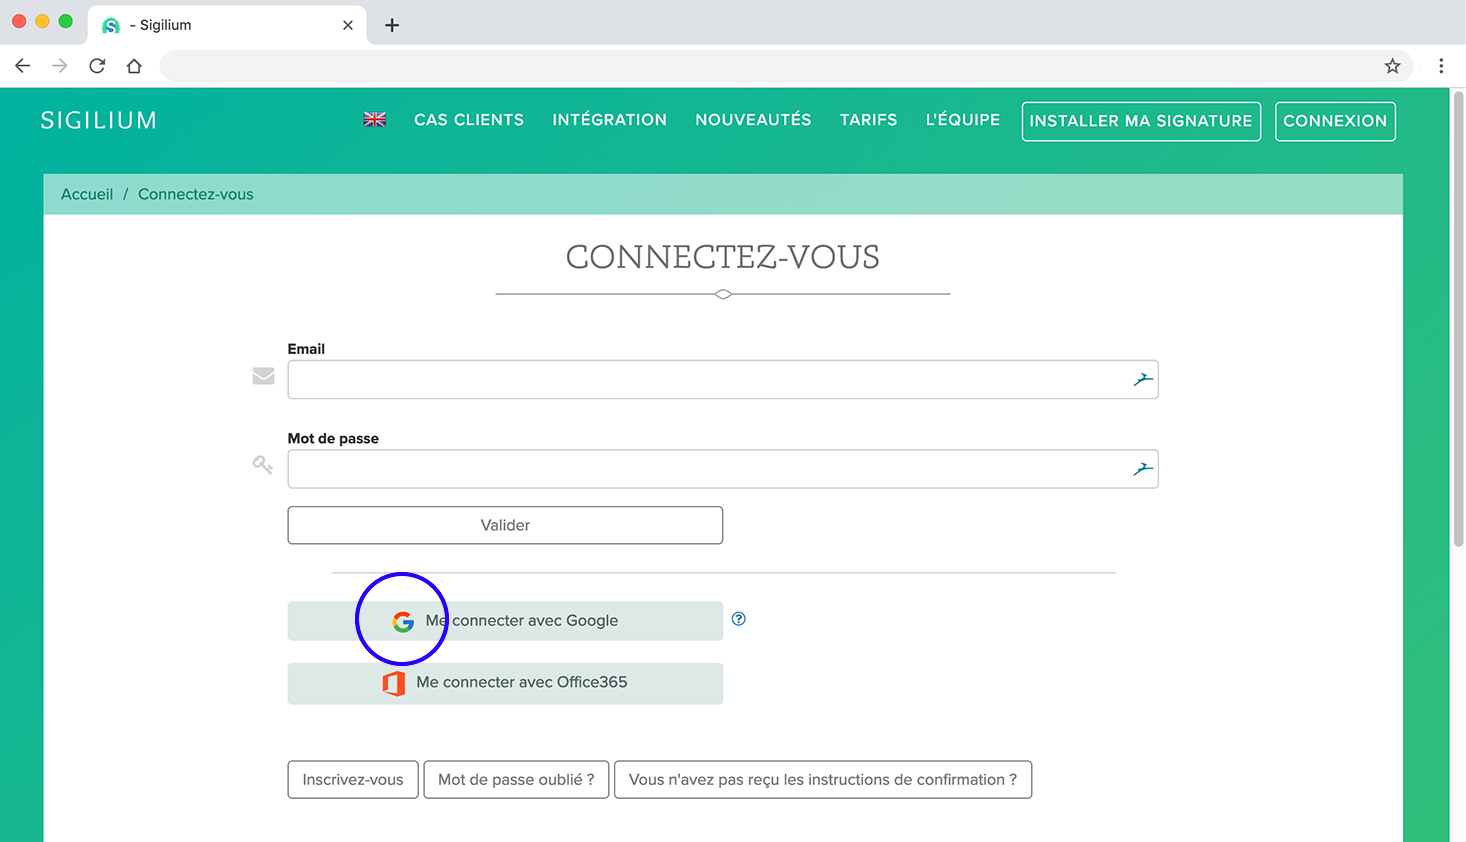The width and height of the screenshot is (1466, 842).
Task: Focus the Email input field
Action: (723, 379)
